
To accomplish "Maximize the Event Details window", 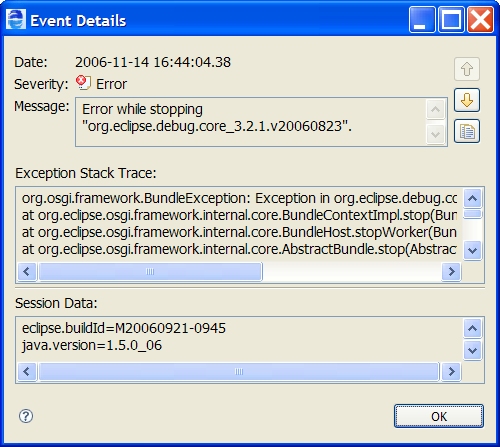I will tap(451, 20).
